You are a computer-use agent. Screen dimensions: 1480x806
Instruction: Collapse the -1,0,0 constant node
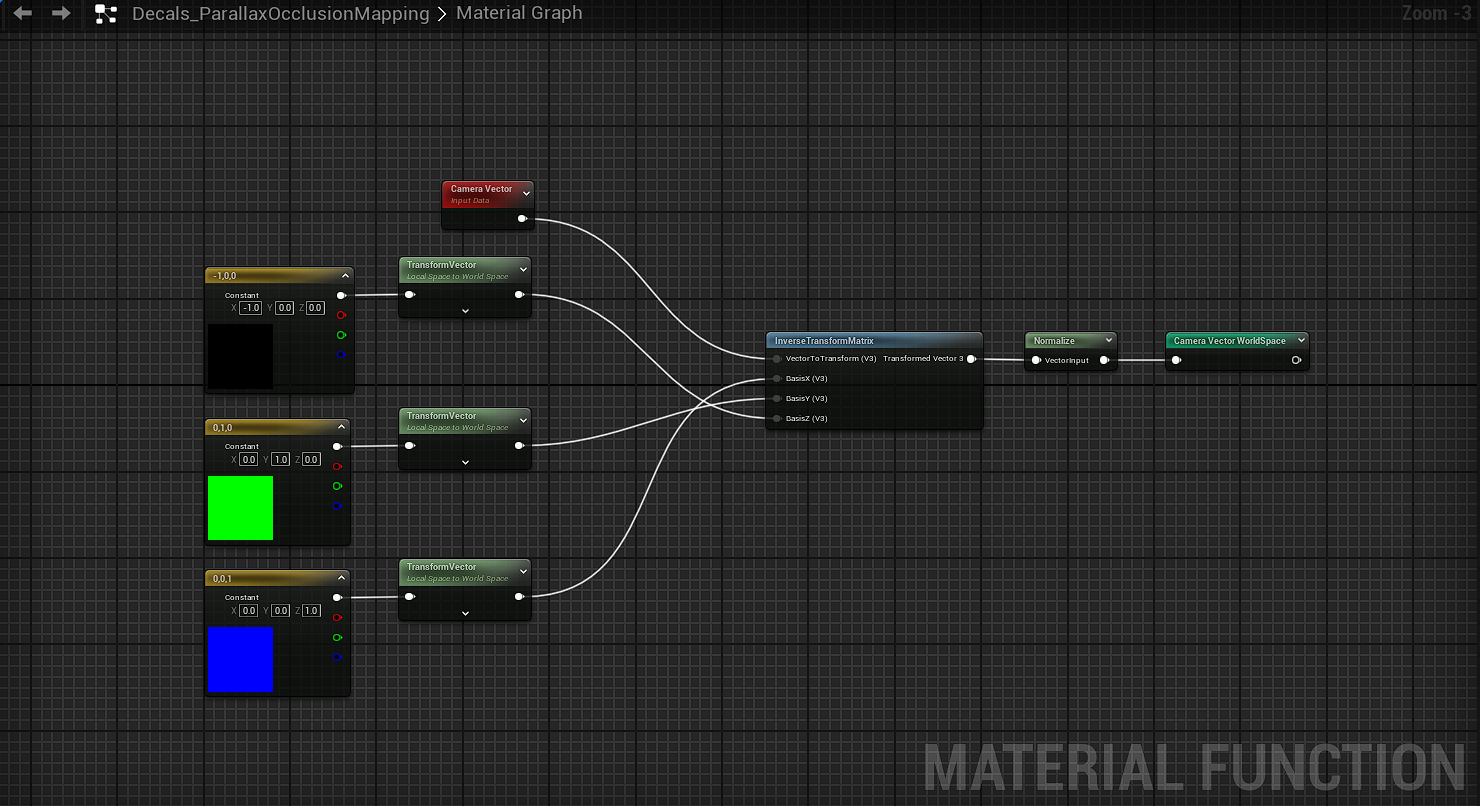(x=345, y=275)
